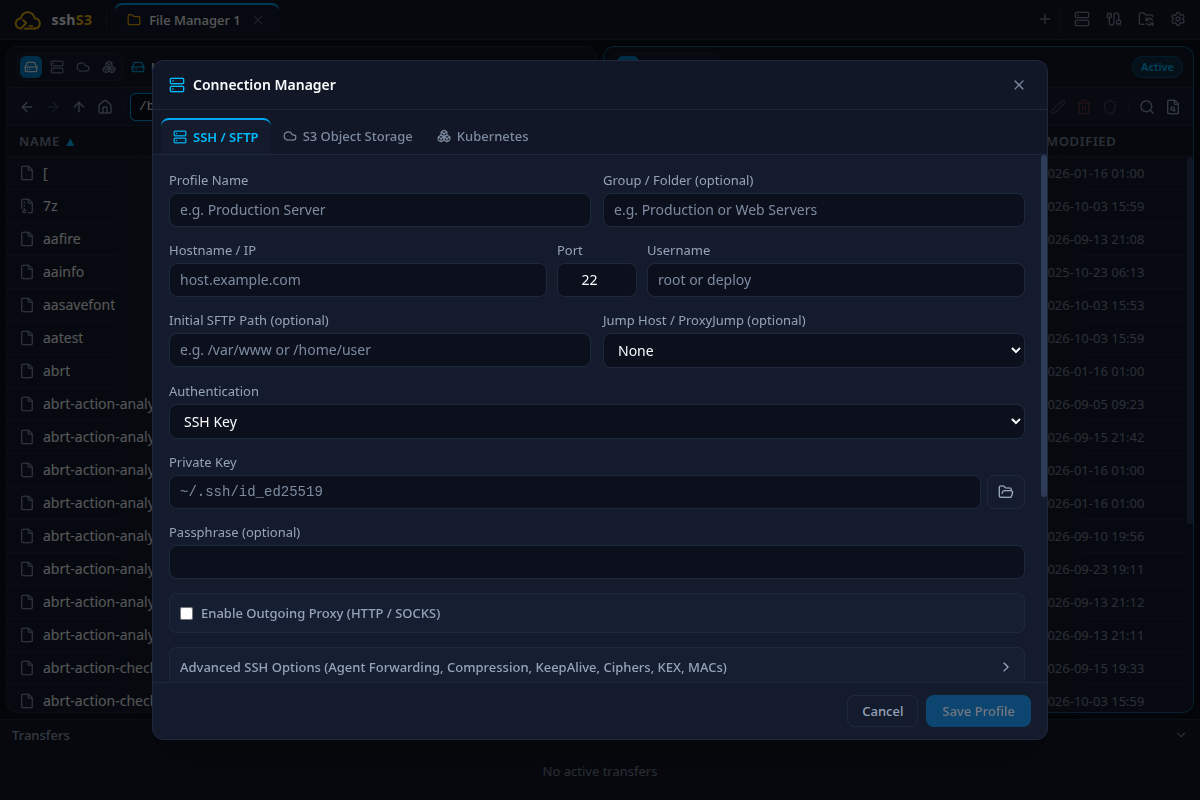Close the Connection Manager dialog
1200x800 pixels.
point(1019,85)
